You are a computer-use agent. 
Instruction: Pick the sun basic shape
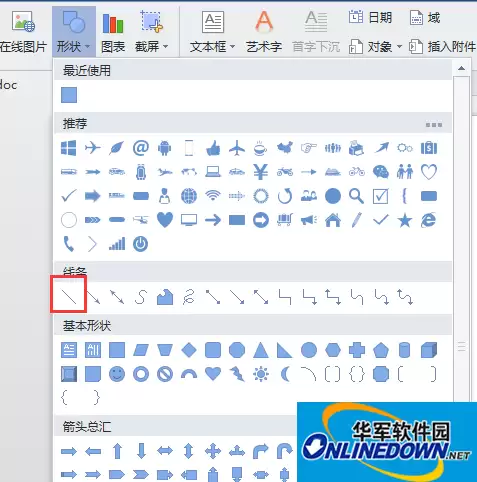(x=261, y=374)
